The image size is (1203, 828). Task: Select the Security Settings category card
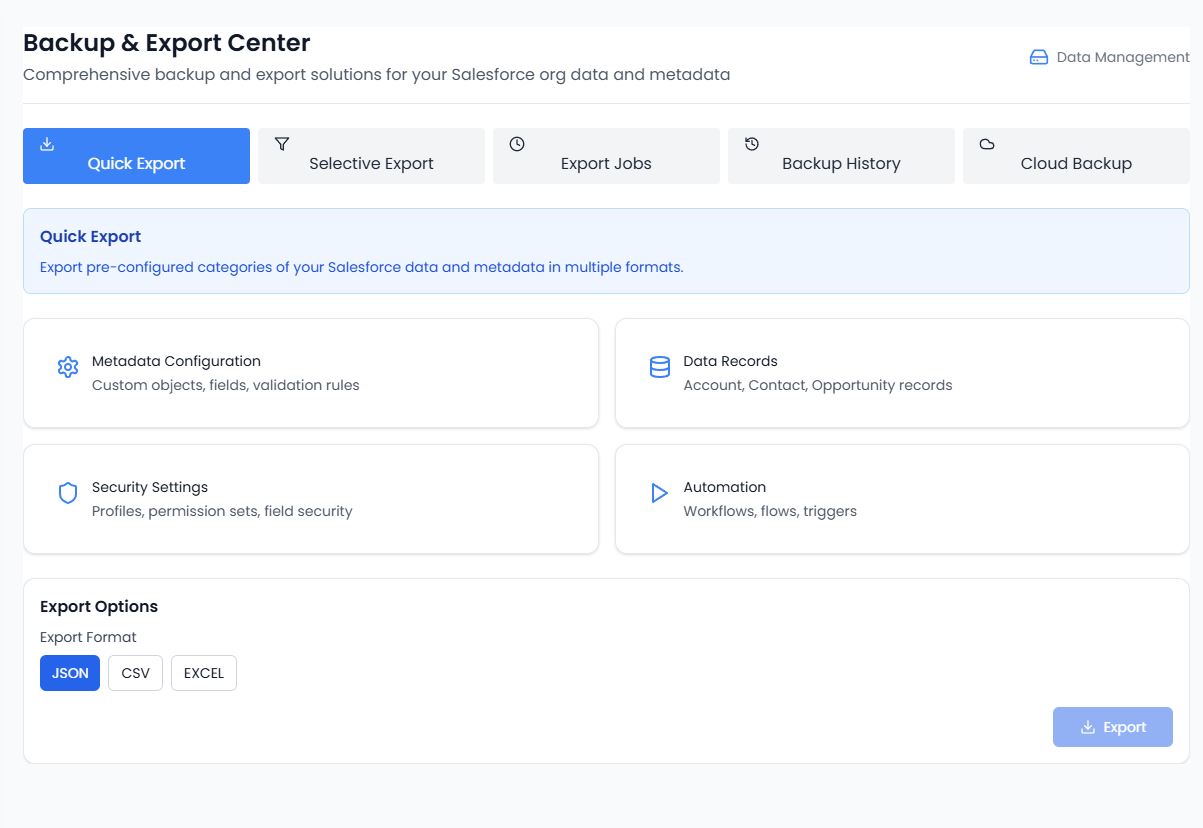pyautogui.click(x=311, y=499)
